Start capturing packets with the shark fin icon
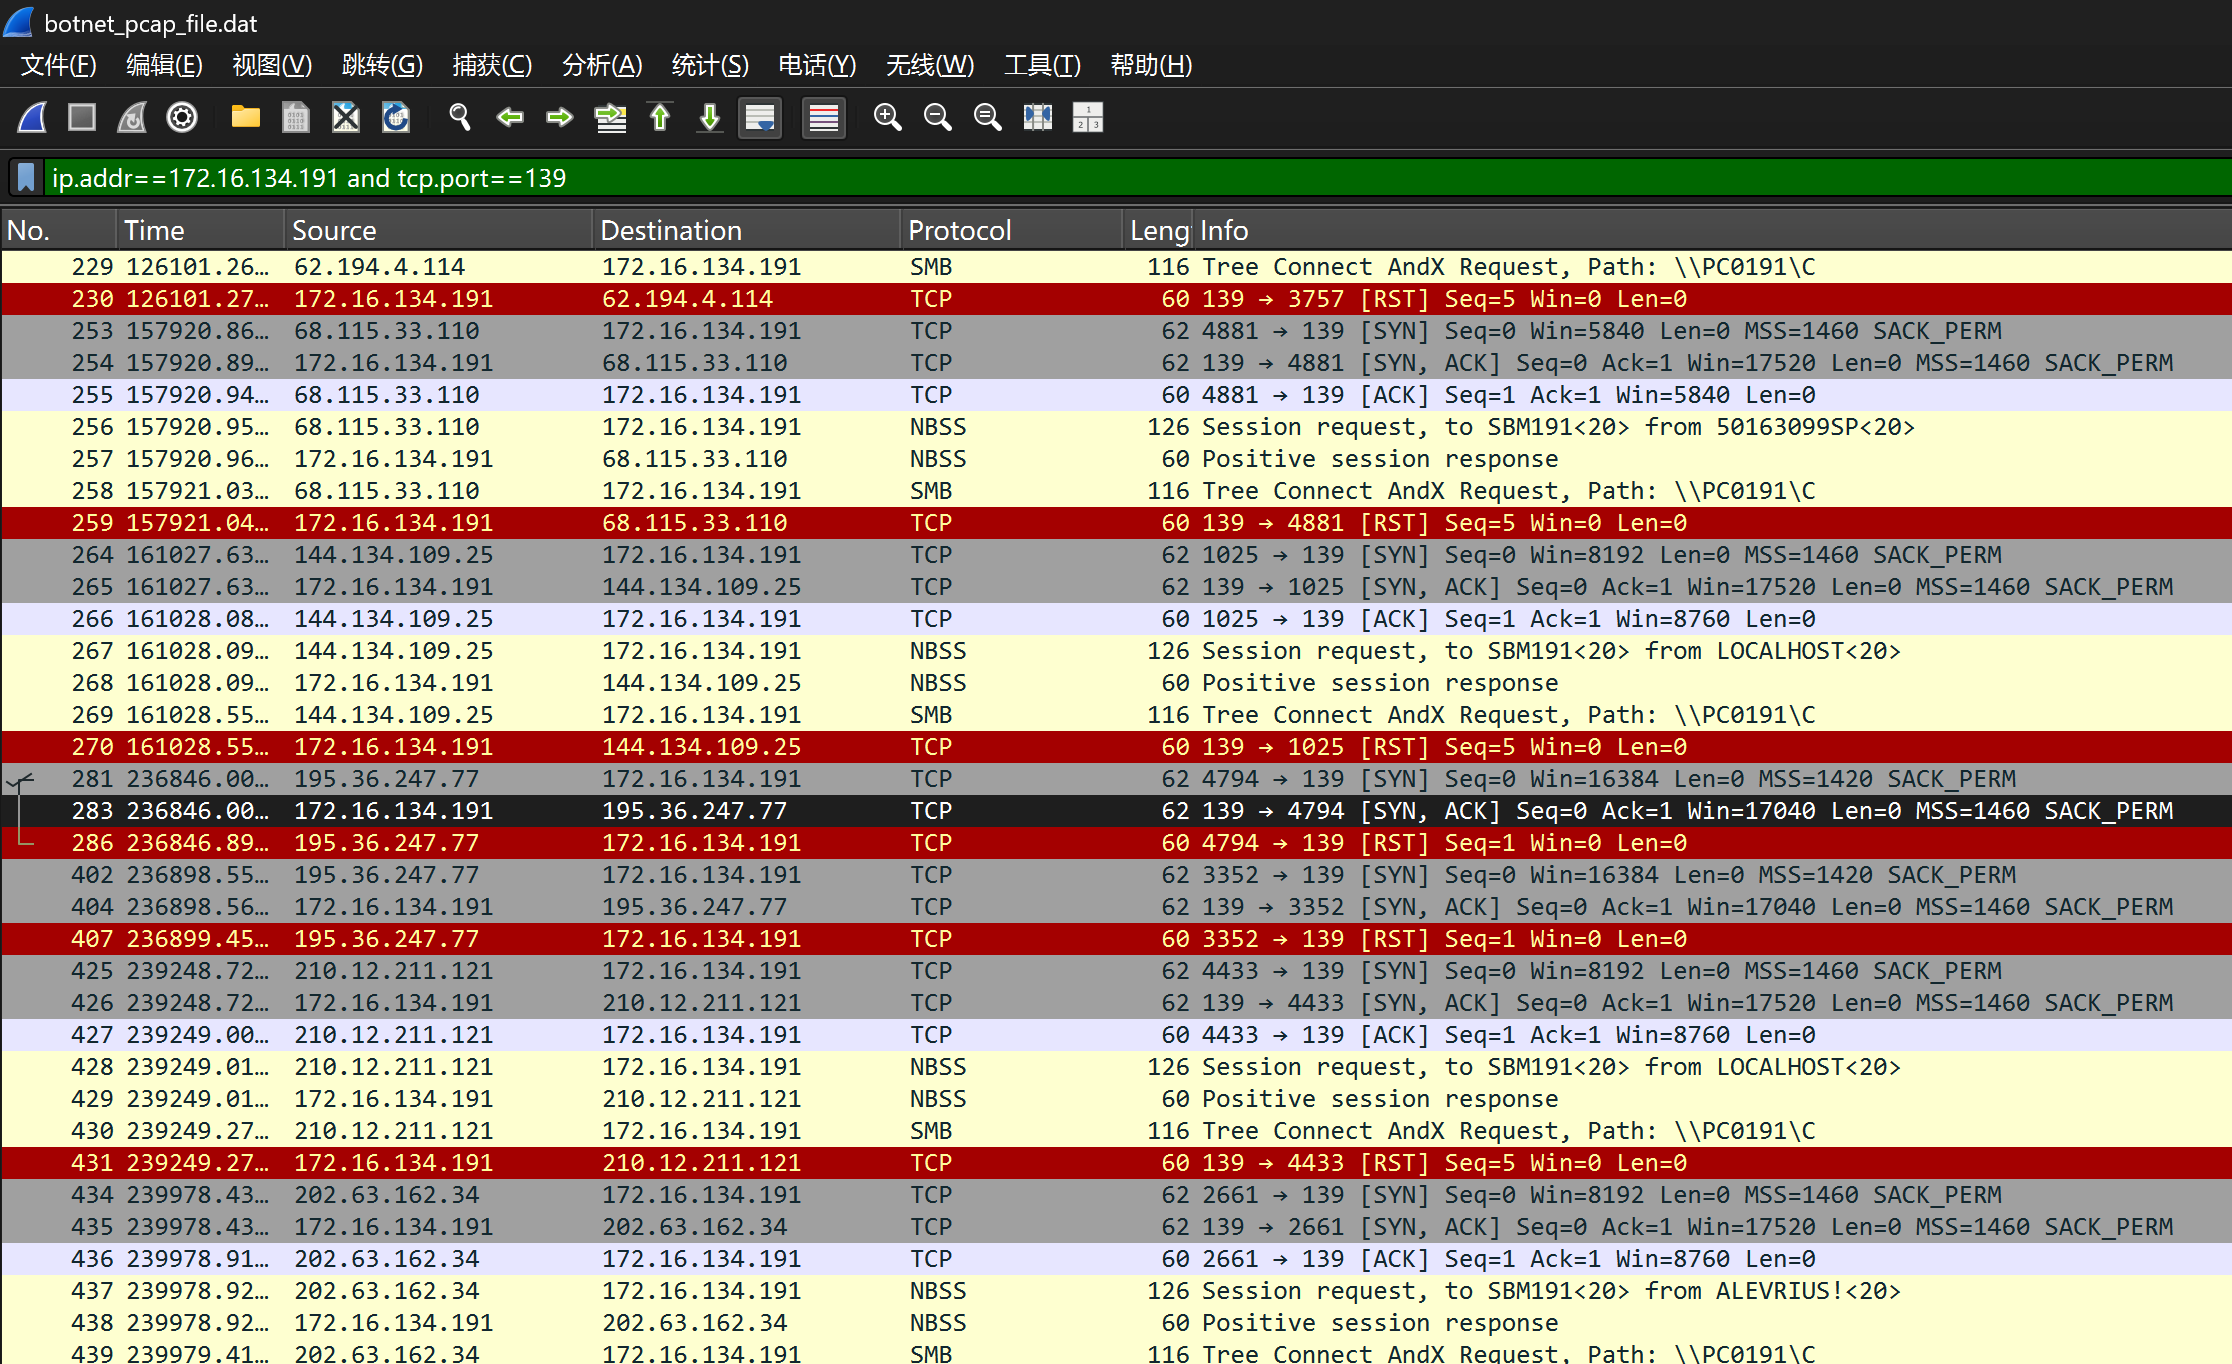This screenshot has height=1364, width=2232. tap(33, 118)
